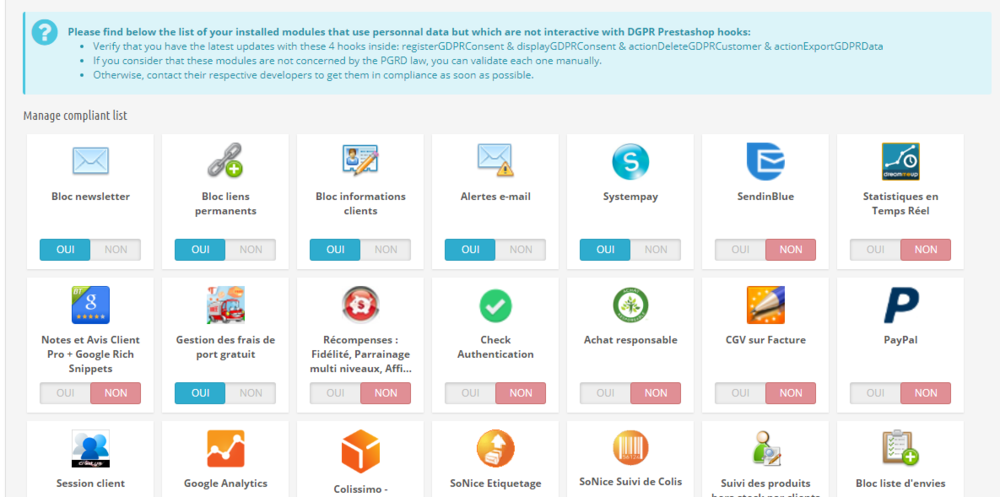
Task: Click the Bloc newsletter module title
Action: click(91, 197)
